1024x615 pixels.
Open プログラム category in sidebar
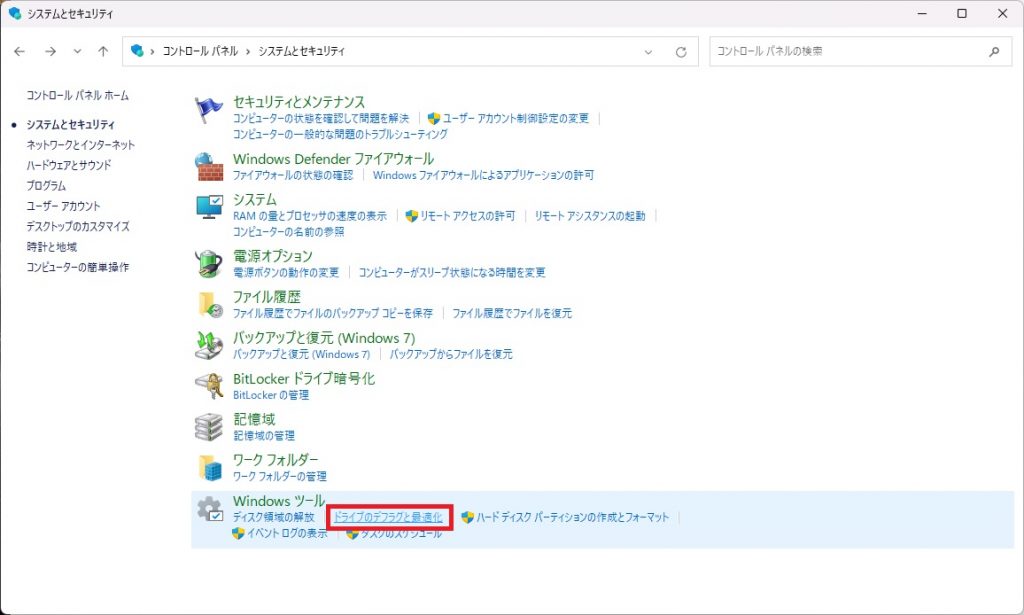coord(46,185)
